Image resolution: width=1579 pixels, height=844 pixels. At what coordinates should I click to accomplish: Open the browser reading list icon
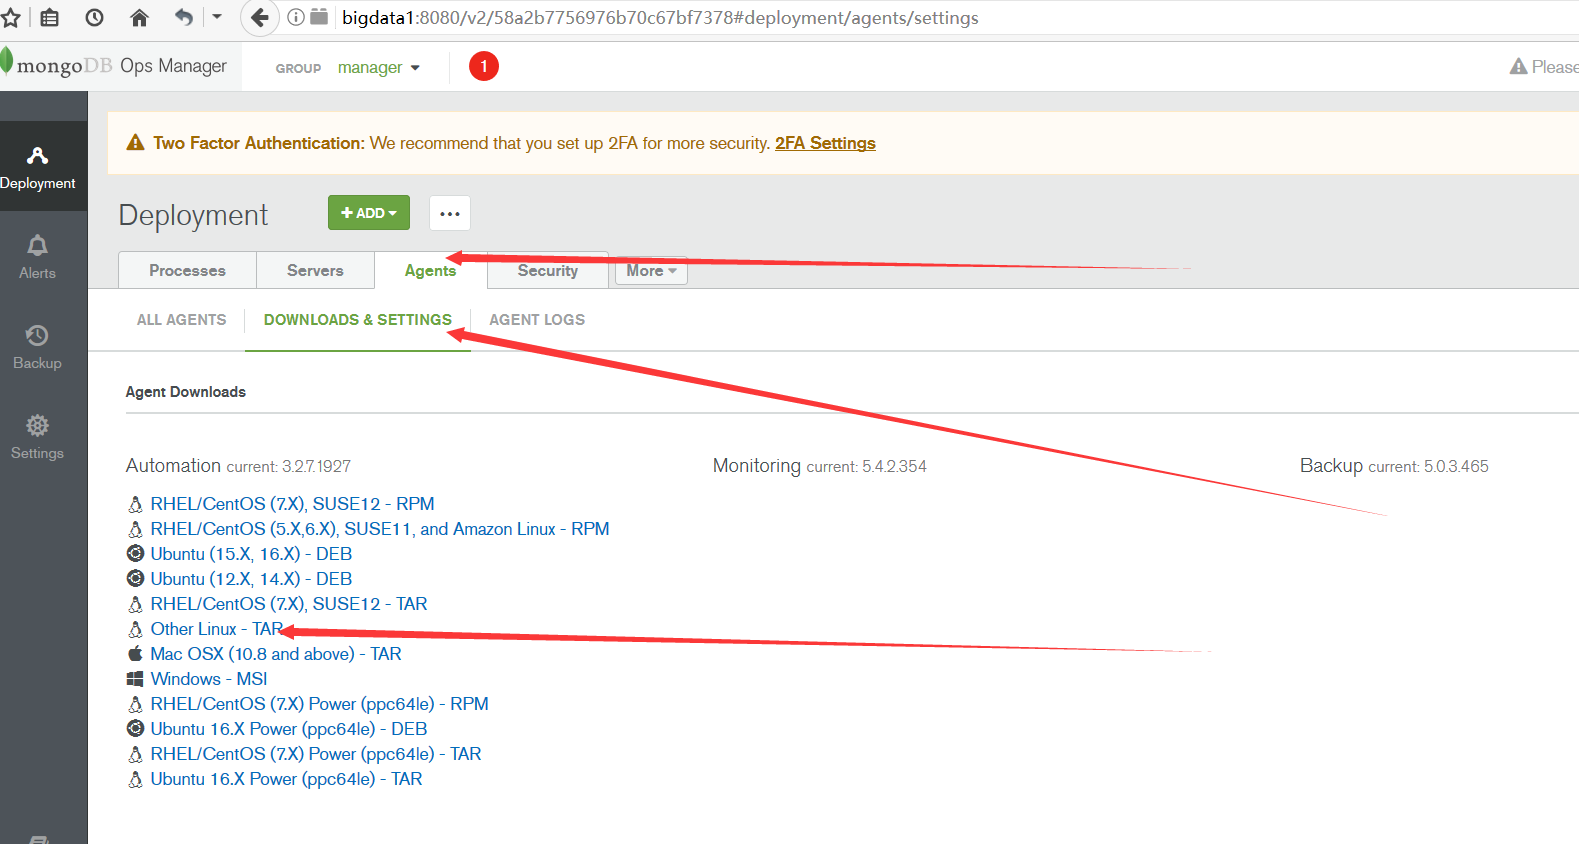point(50,17)
